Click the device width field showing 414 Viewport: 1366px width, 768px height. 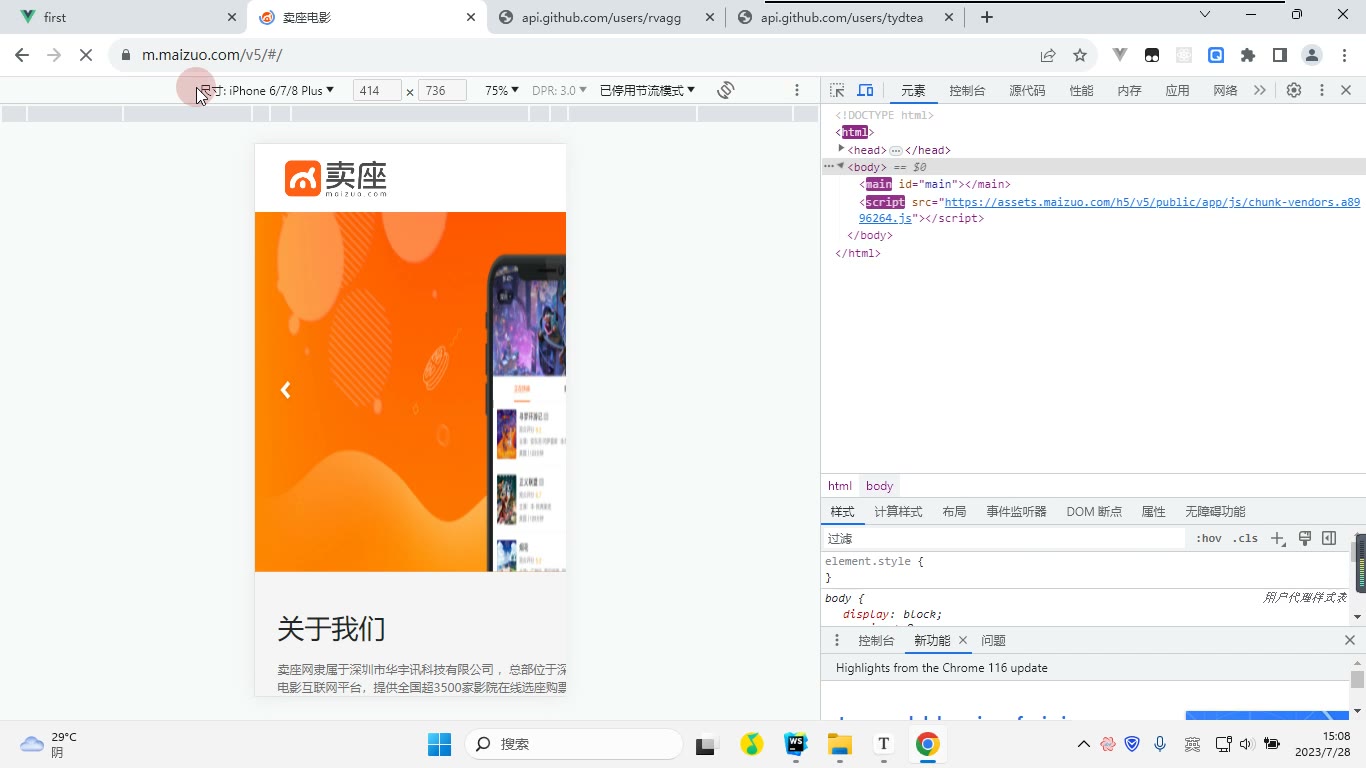coord(377,90)
